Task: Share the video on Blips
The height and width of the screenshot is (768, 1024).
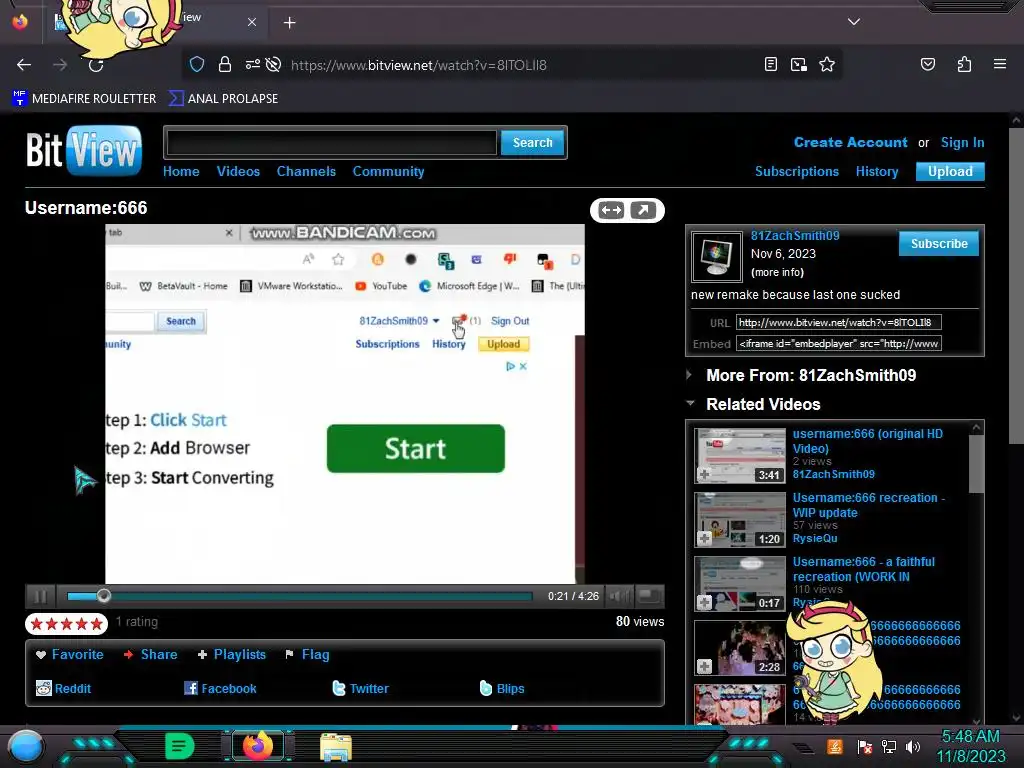Action: click(502, 688)
